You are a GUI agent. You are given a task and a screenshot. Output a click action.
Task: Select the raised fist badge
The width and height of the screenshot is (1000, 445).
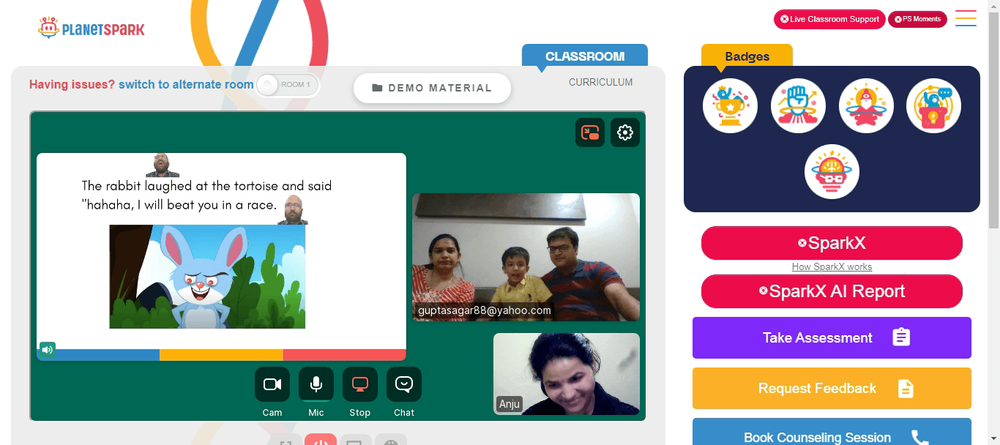[x=798, y=106]
